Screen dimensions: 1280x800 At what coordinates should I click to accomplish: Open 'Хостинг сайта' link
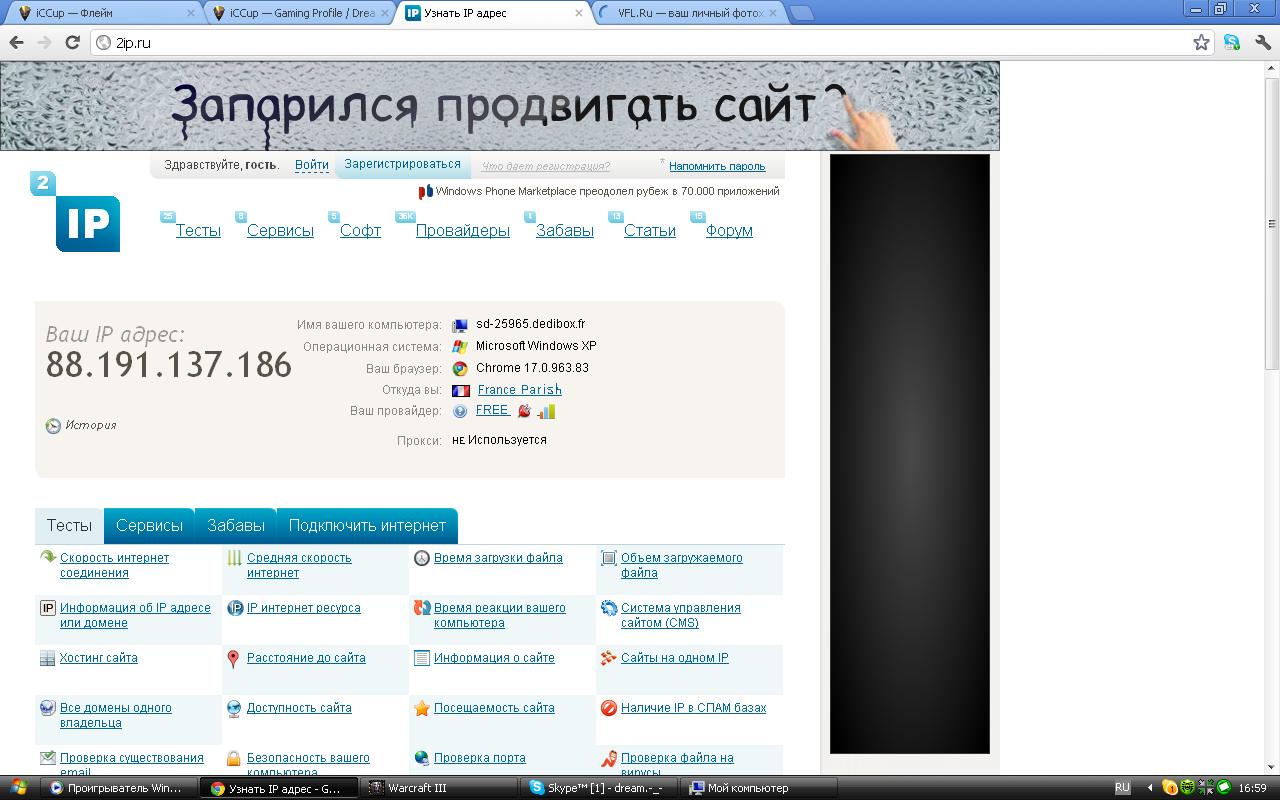click(x=99, y=658)
